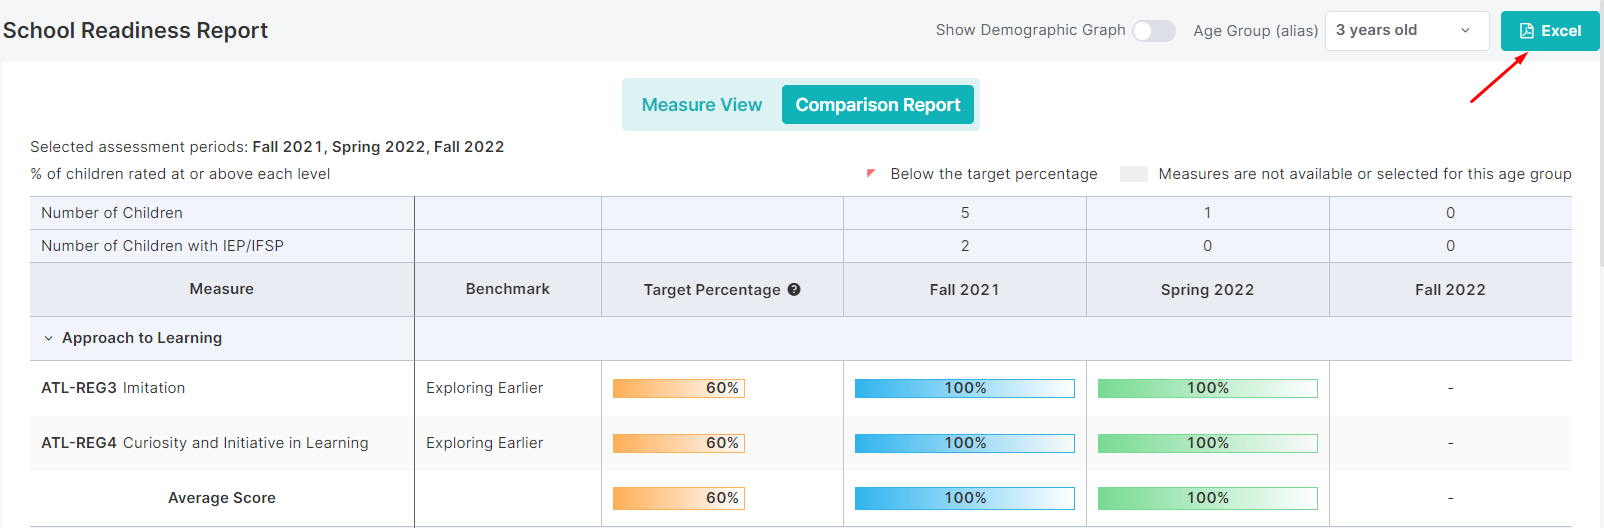Click the Fall 2022 column header
Viewport: 1604px width, 528px height.
[x=1449, y=290]
